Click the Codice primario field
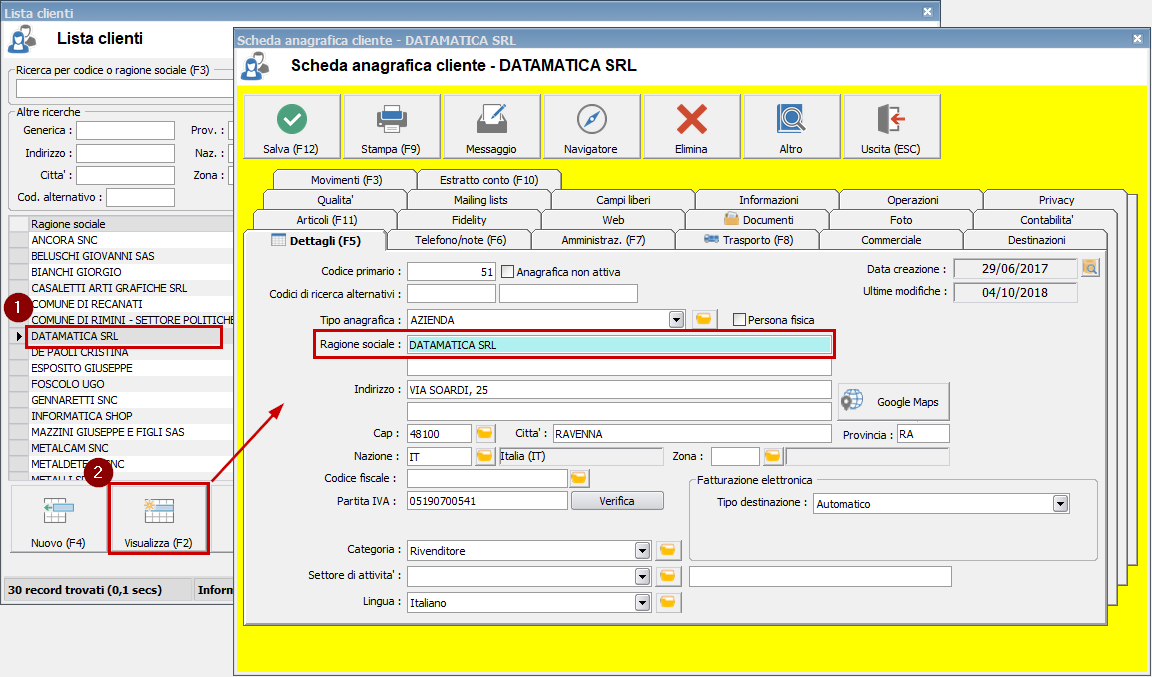The height and width of the screenshot is (677, 1152). [451, 272]
